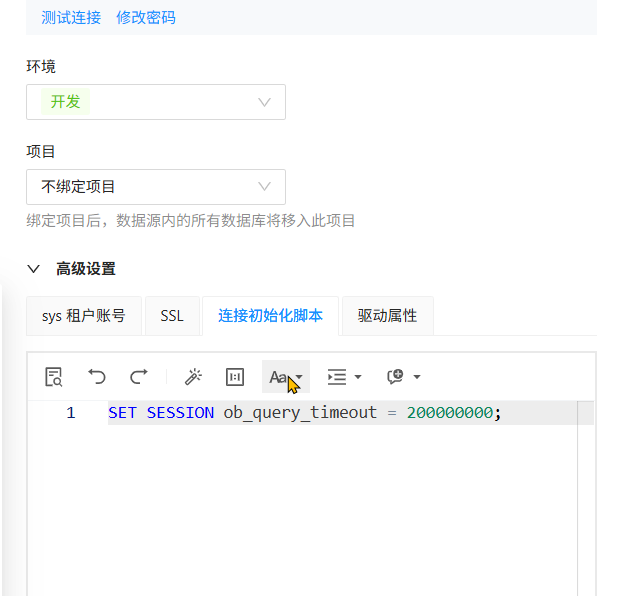
Task: Click the IN value conversion icon
Action: point(235,377)
